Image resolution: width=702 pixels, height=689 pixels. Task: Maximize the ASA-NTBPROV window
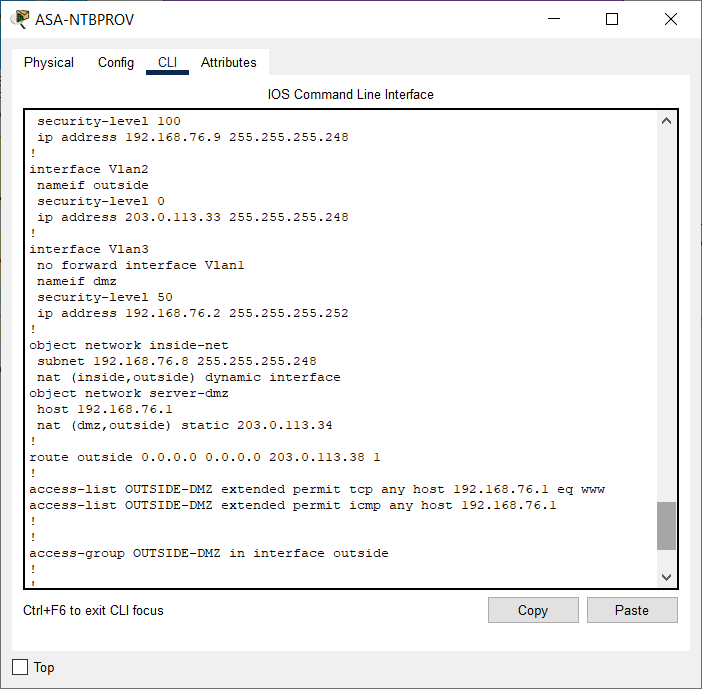tap(612, 19)
